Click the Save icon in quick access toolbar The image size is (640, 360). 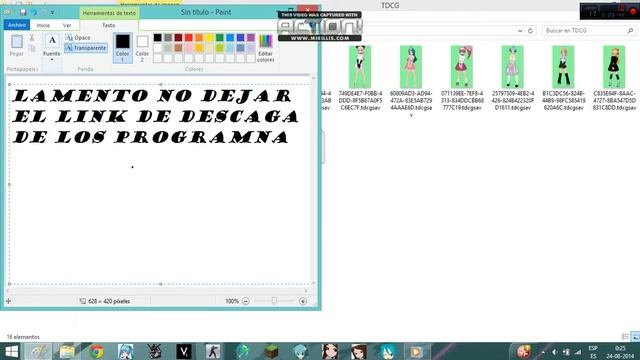pyautogui.click(x=23, y=12)
